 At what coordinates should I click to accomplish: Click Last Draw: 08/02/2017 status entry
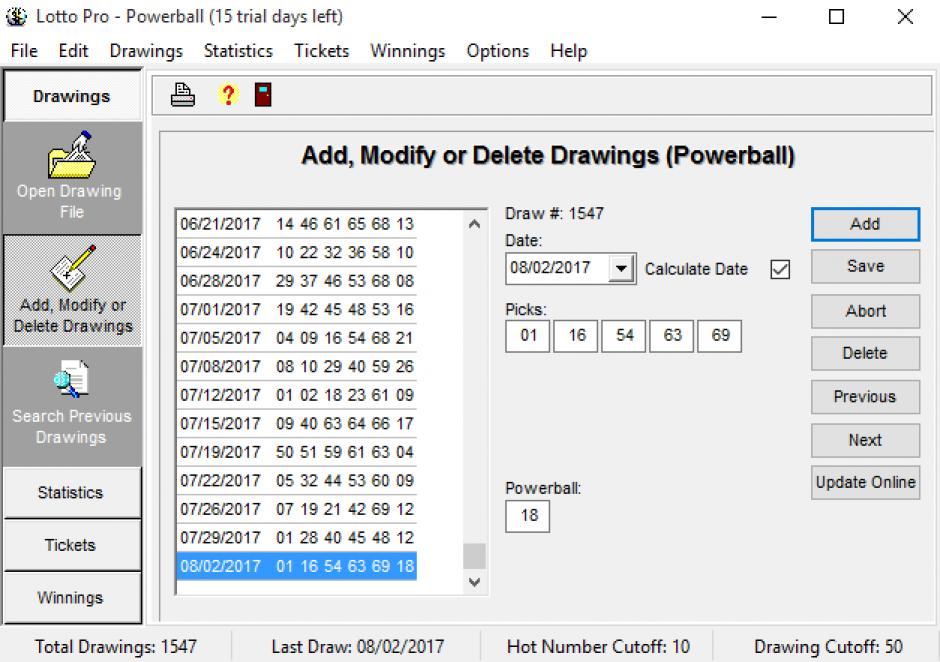pyautogui.click(x=358, y=646)
